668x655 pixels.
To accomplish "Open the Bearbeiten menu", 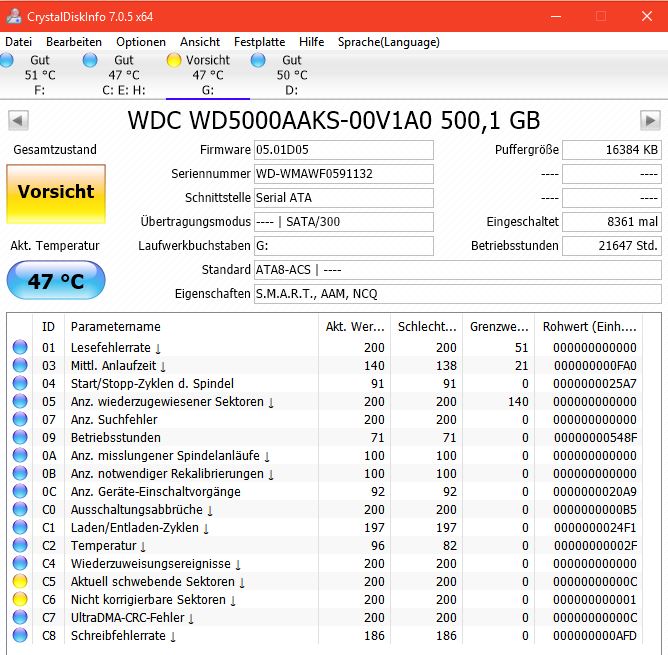I will 74,42.
